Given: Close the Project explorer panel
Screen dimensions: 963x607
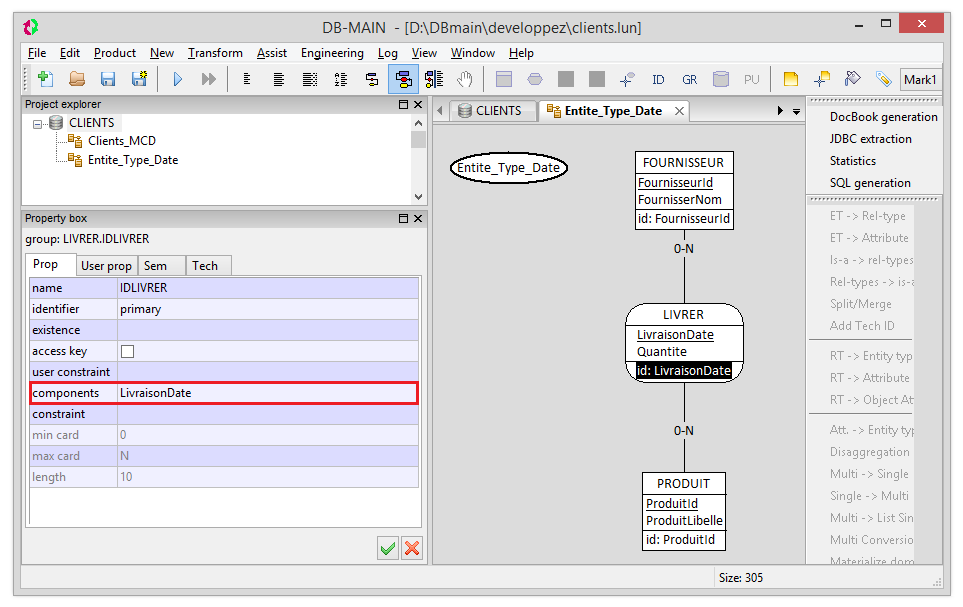Looking at the screenshot, I should (x=418, y=104).
